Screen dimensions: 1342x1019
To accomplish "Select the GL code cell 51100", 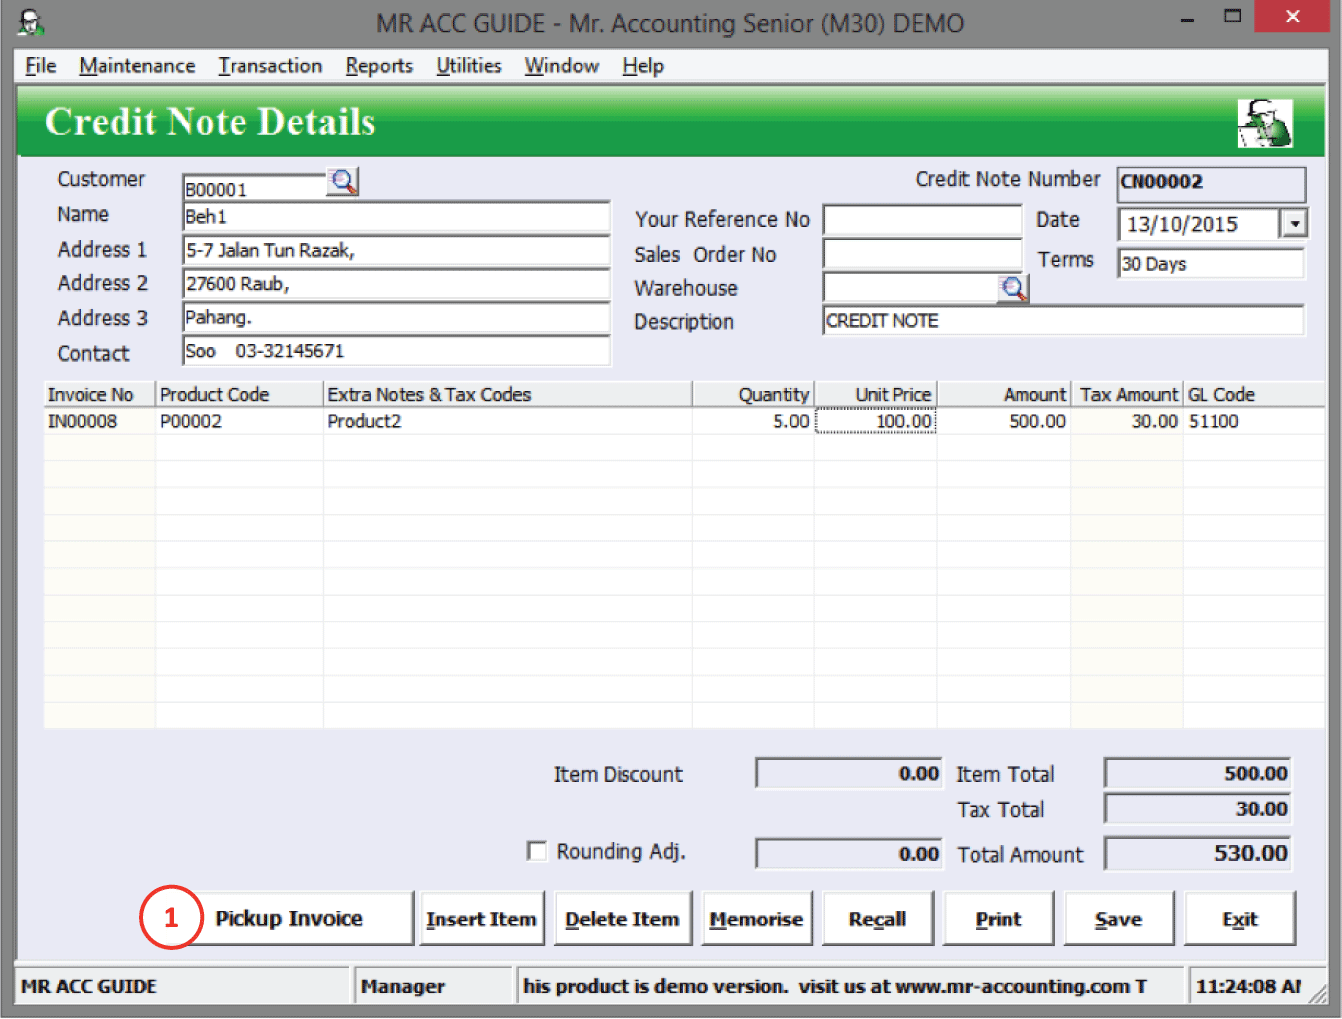I will [x=1254, y=421].
